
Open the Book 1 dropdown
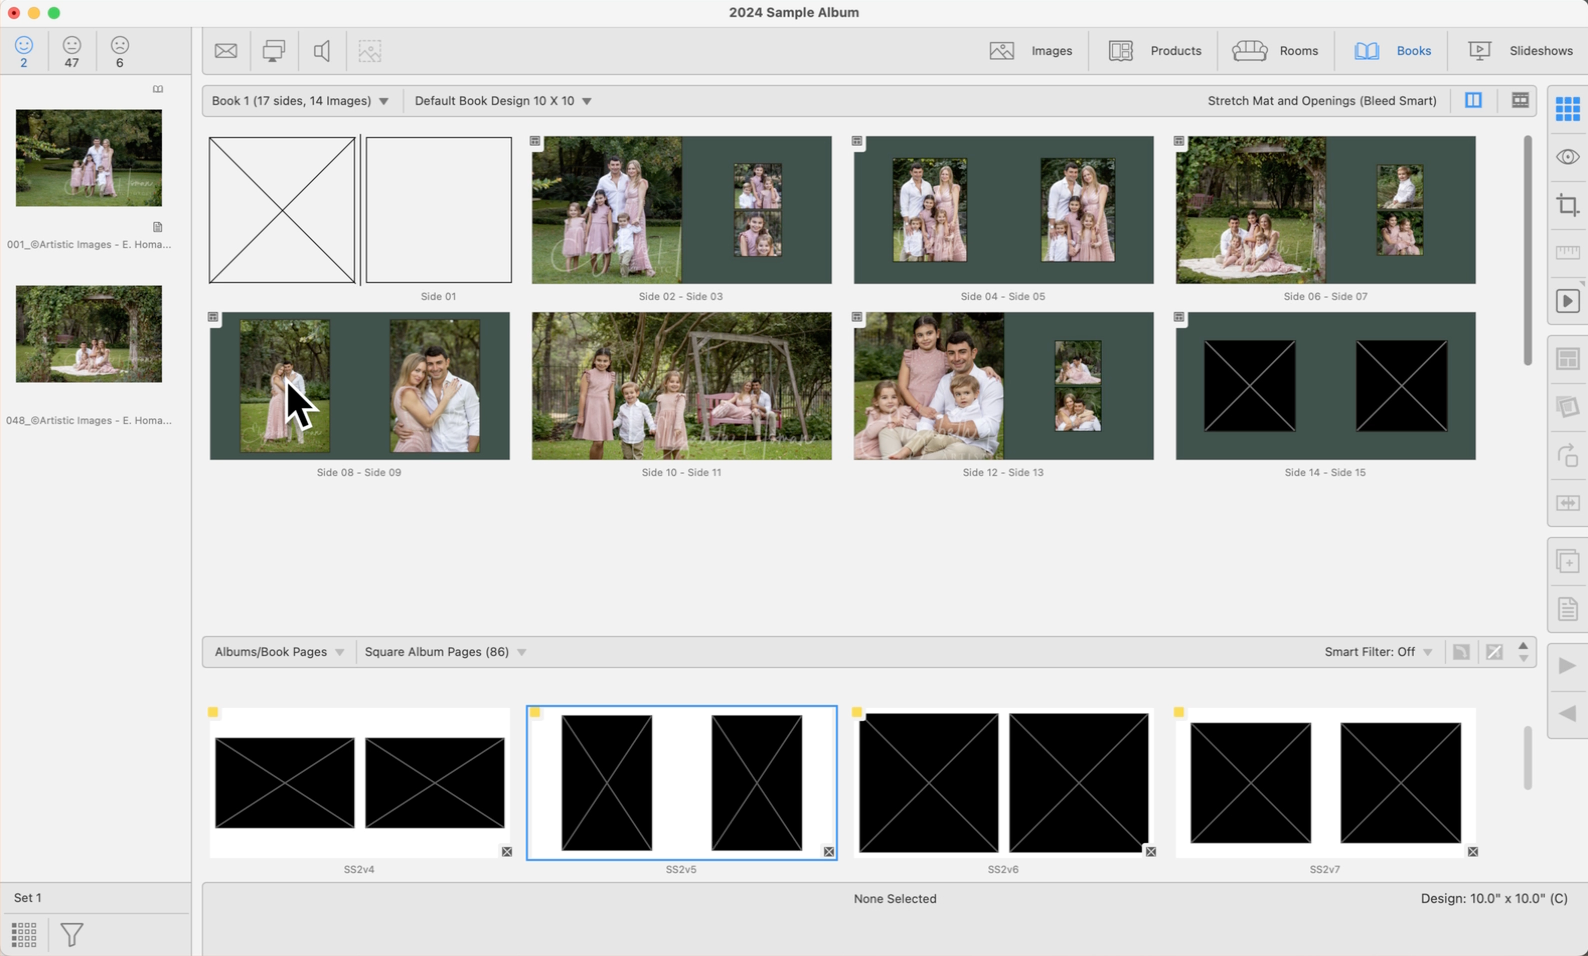pyautogui.click(x=300, y=101)
